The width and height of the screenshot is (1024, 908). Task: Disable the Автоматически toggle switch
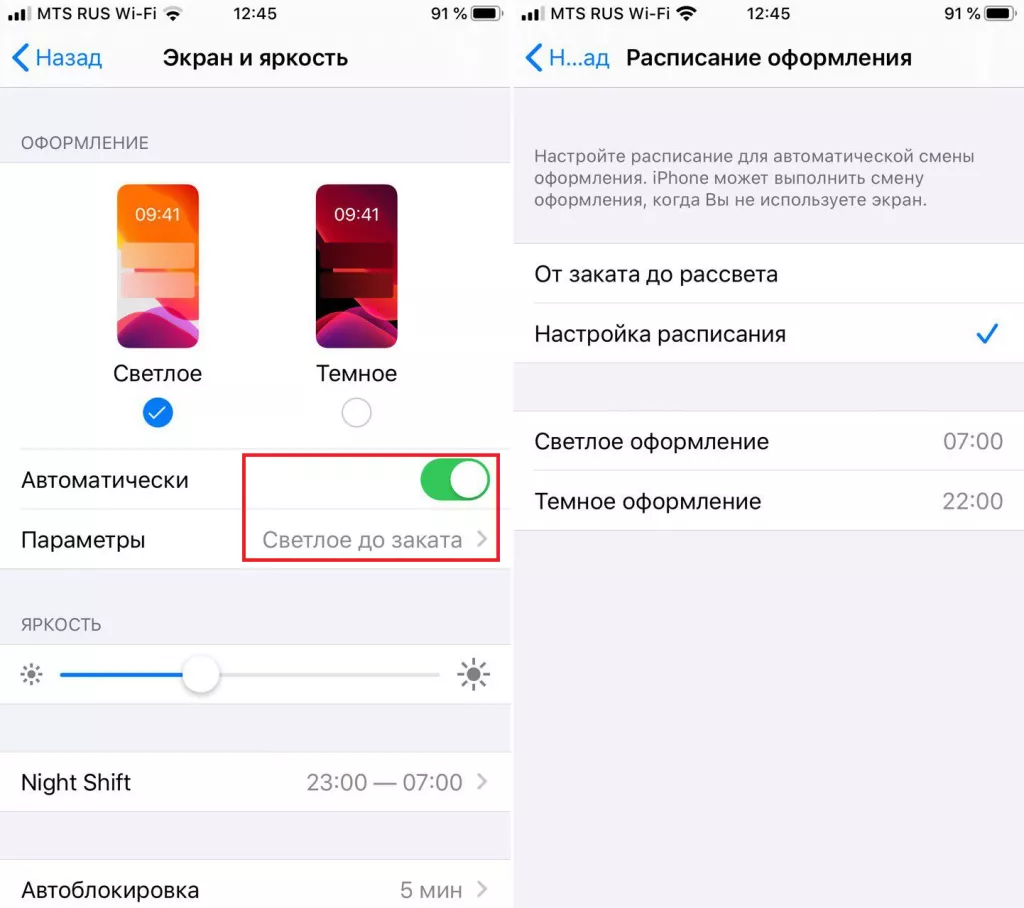[x=455, y=480]
